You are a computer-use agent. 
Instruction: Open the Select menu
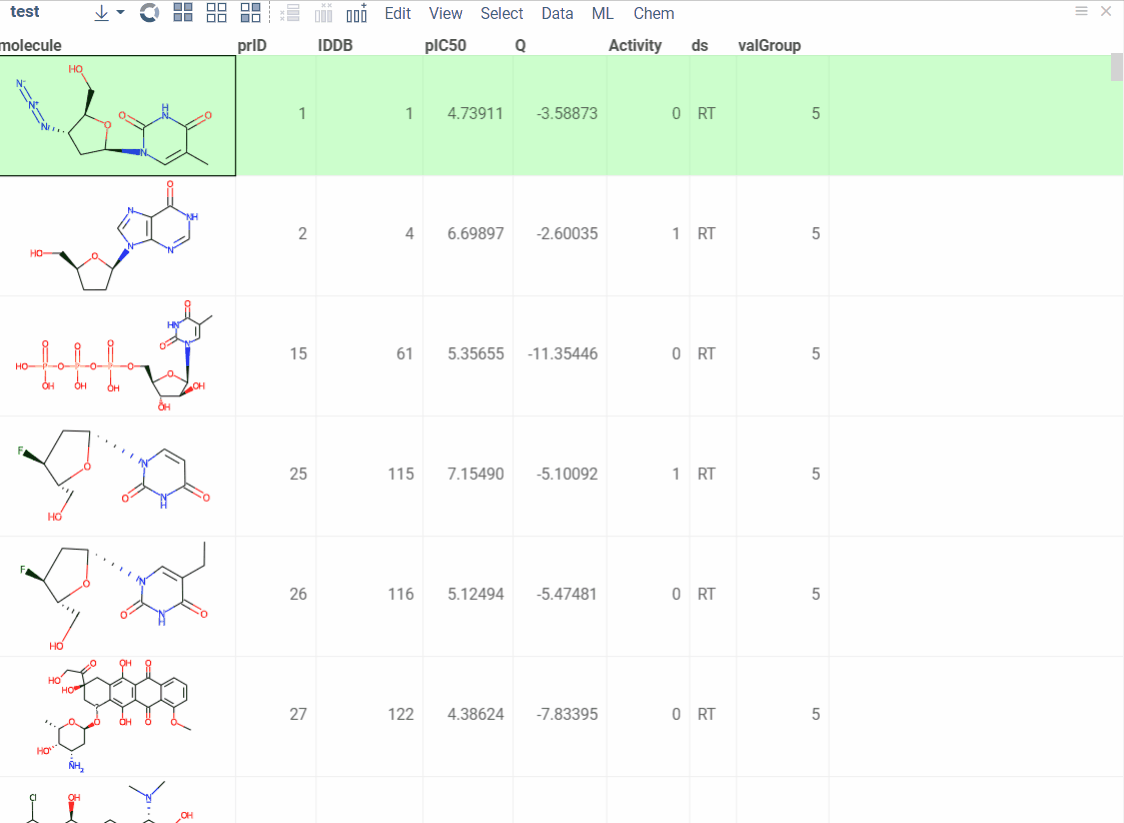(x=502, y=14)
